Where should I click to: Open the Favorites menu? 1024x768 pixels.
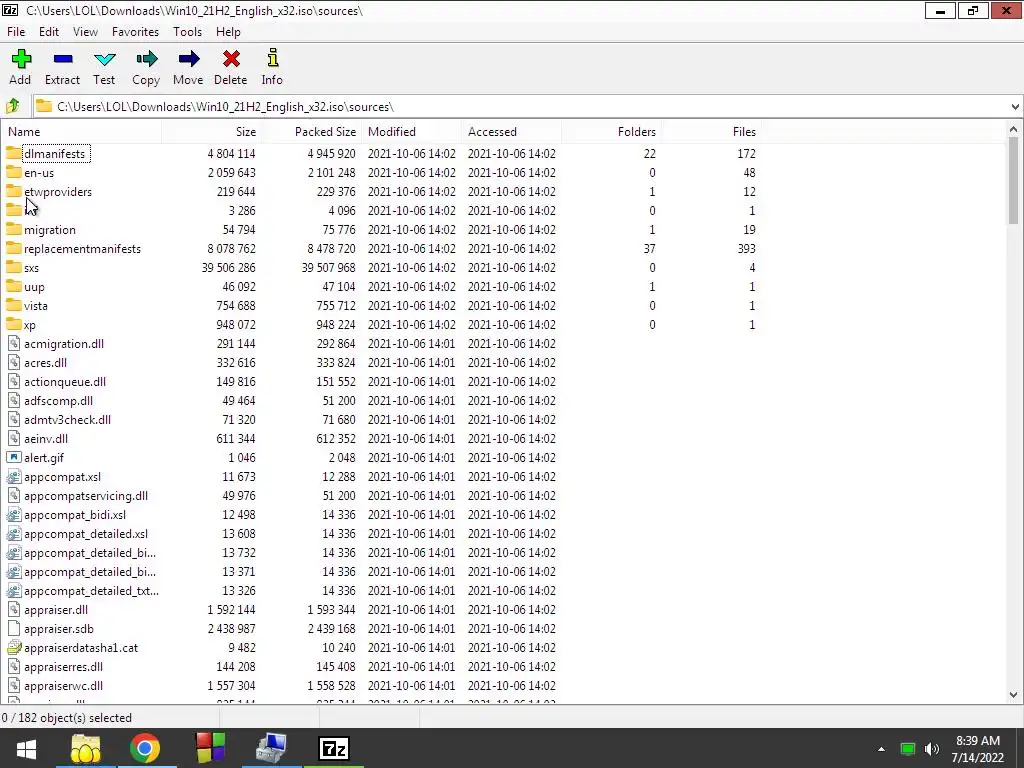click(x=135, y=31)
